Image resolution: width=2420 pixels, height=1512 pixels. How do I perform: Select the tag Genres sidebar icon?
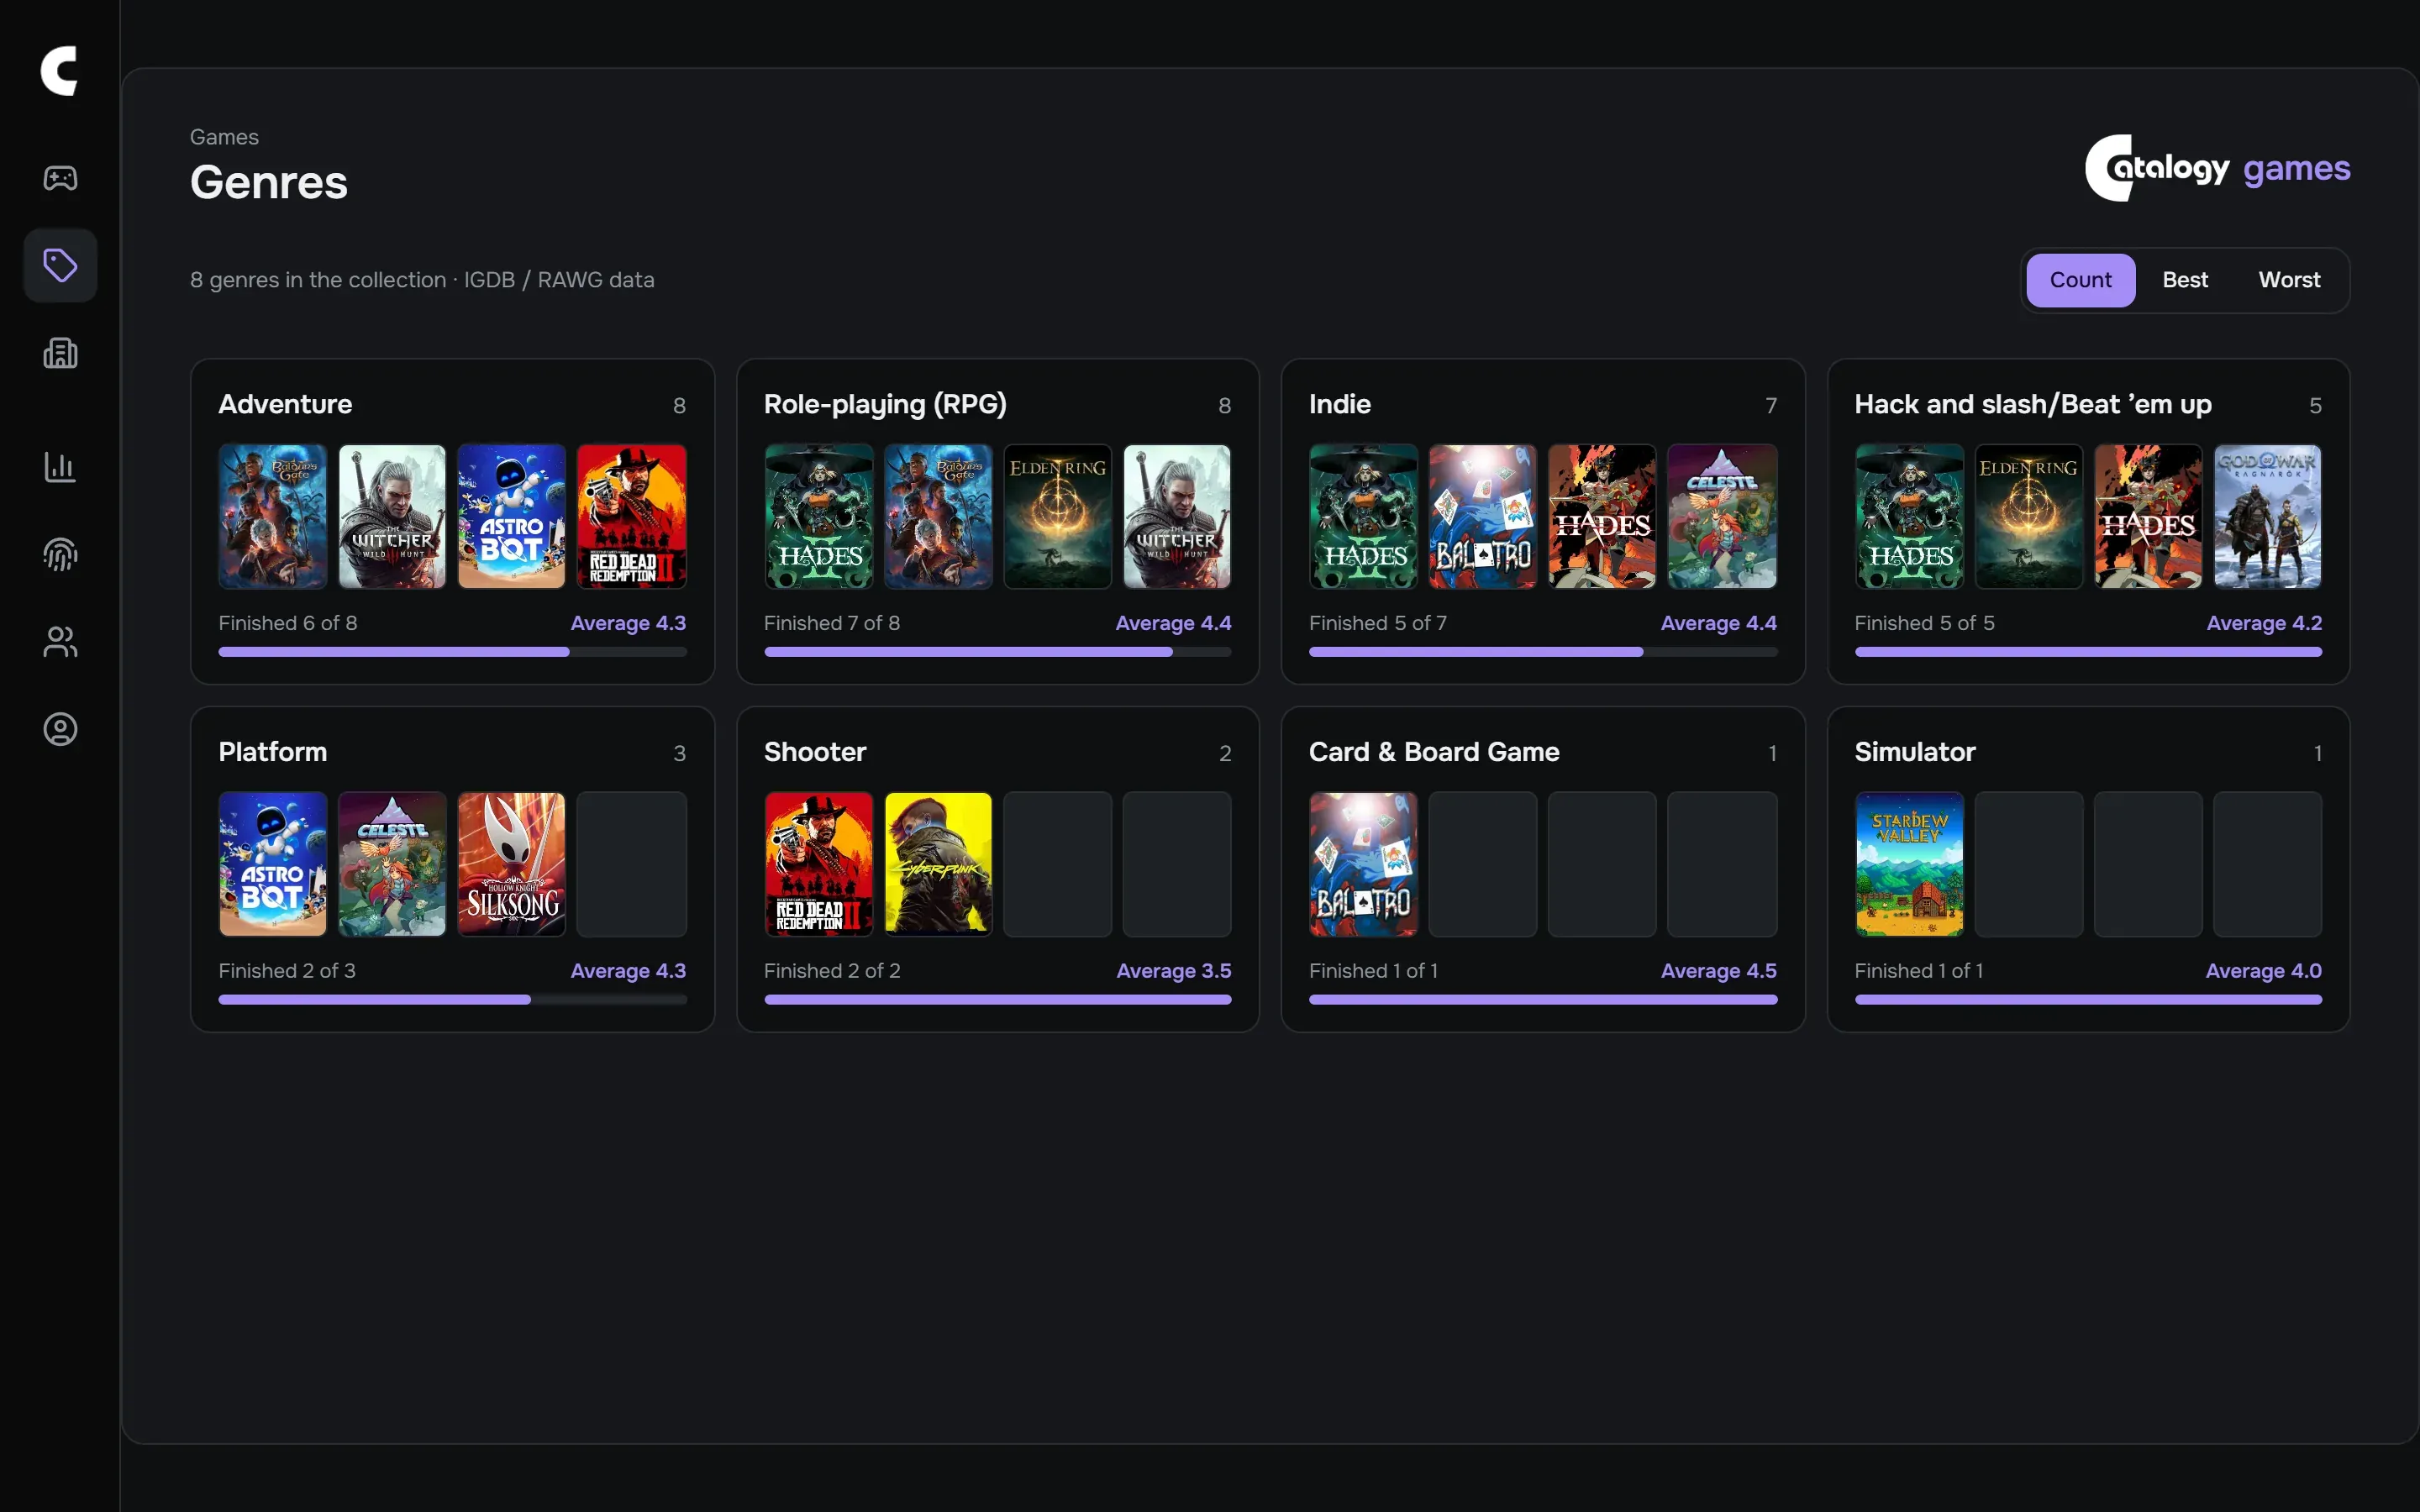pyautogui.click(x=60, y=265)
